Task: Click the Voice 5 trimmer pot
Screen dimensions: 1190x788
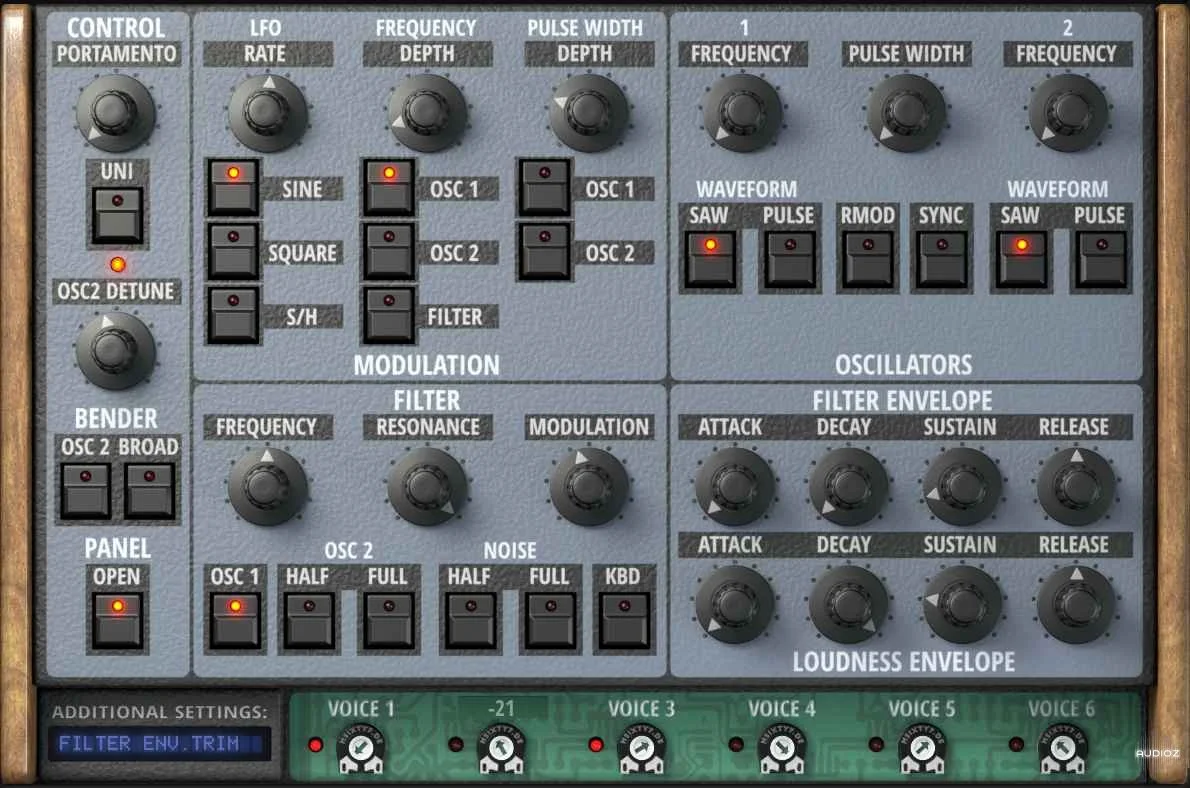Action: click(x=922, y=749)
